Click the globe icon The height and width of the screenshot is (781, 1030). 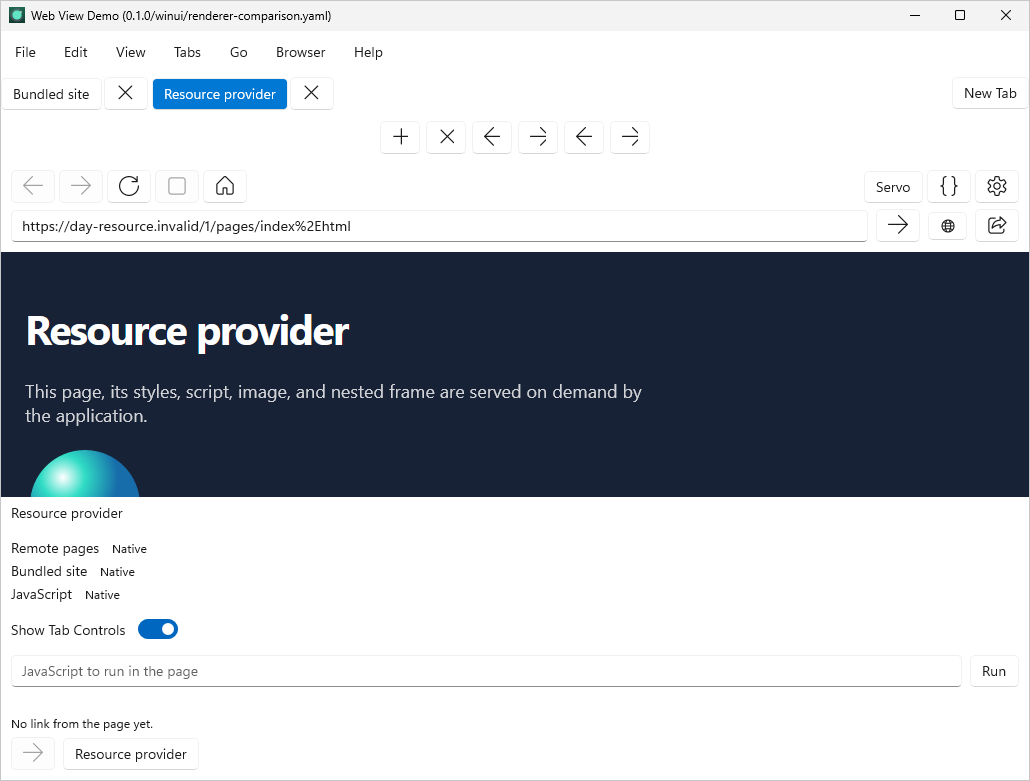click(947, 226)
